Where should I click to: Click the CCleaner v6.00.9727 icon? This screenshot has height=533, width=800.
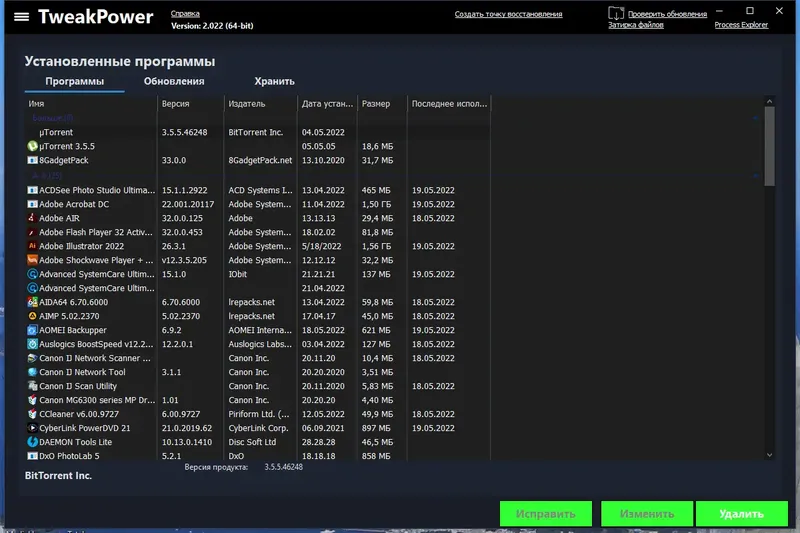(32, 414)
